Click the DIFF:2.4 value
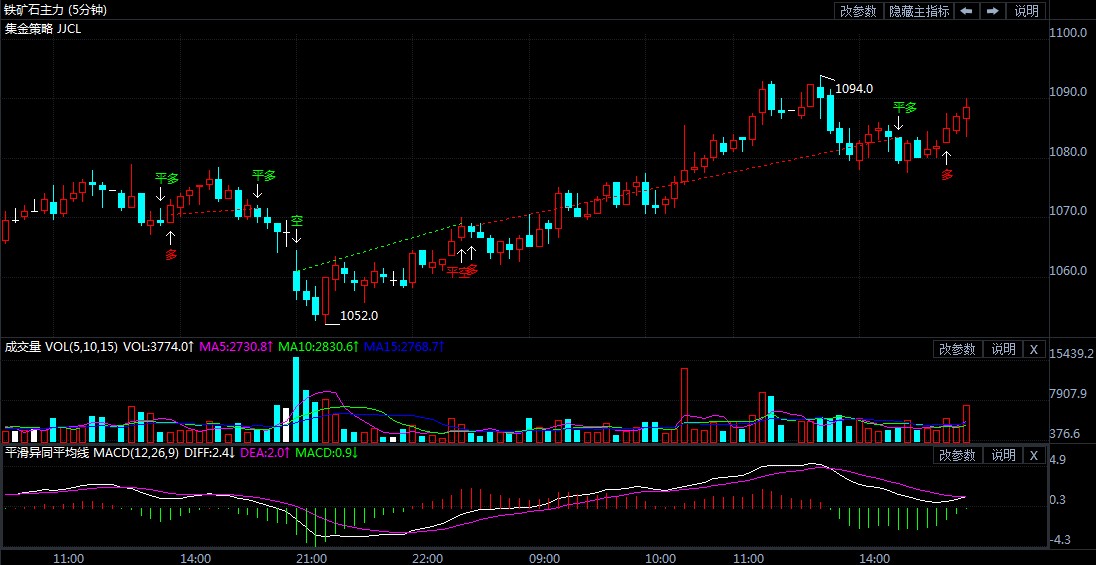This screenshot has width=1096, height=565. pyautogui.click(x=210, y=452)
